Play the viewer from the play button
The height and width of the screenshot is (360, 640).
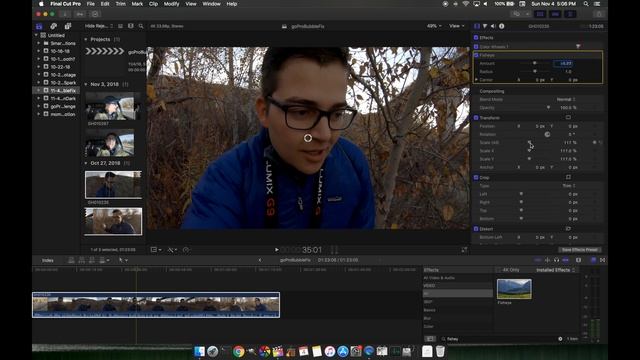[277, 249]
